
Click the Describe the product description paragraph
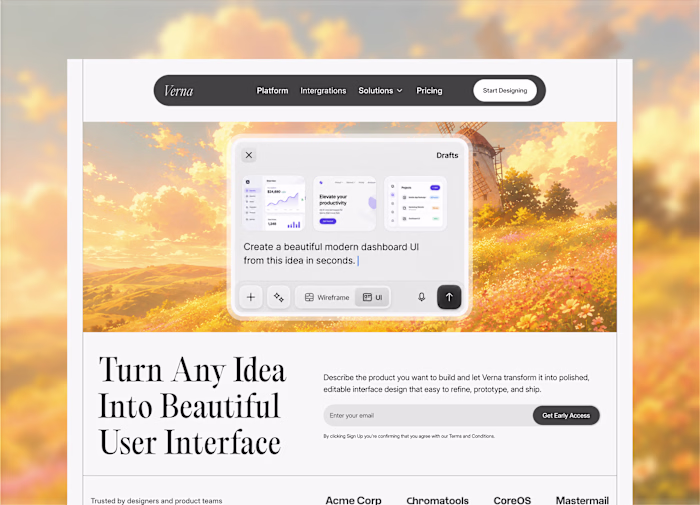point(456,383)
